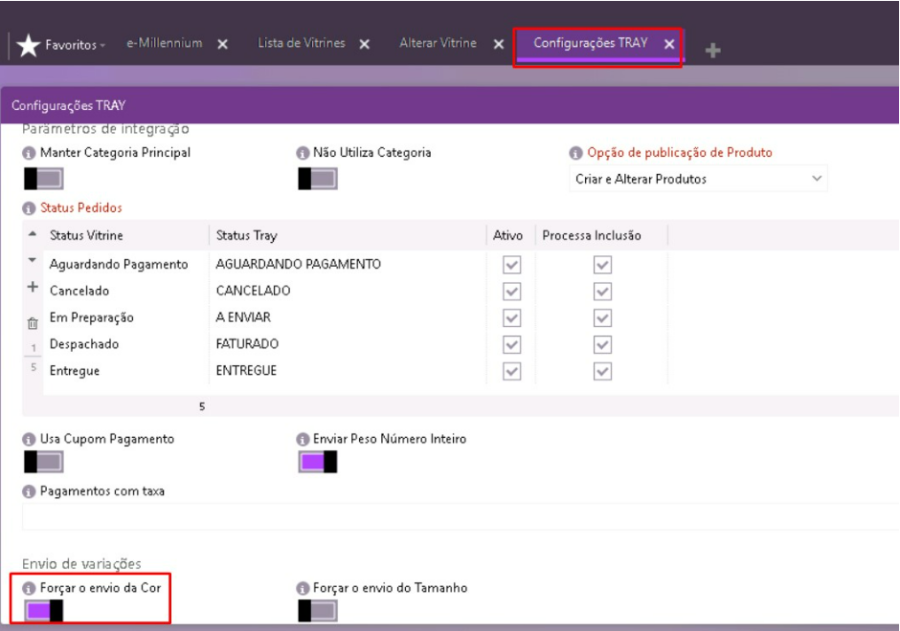Open Criar e Alterar Produtos dropdown
The image size is (900, 631).
tap(698, 179)
